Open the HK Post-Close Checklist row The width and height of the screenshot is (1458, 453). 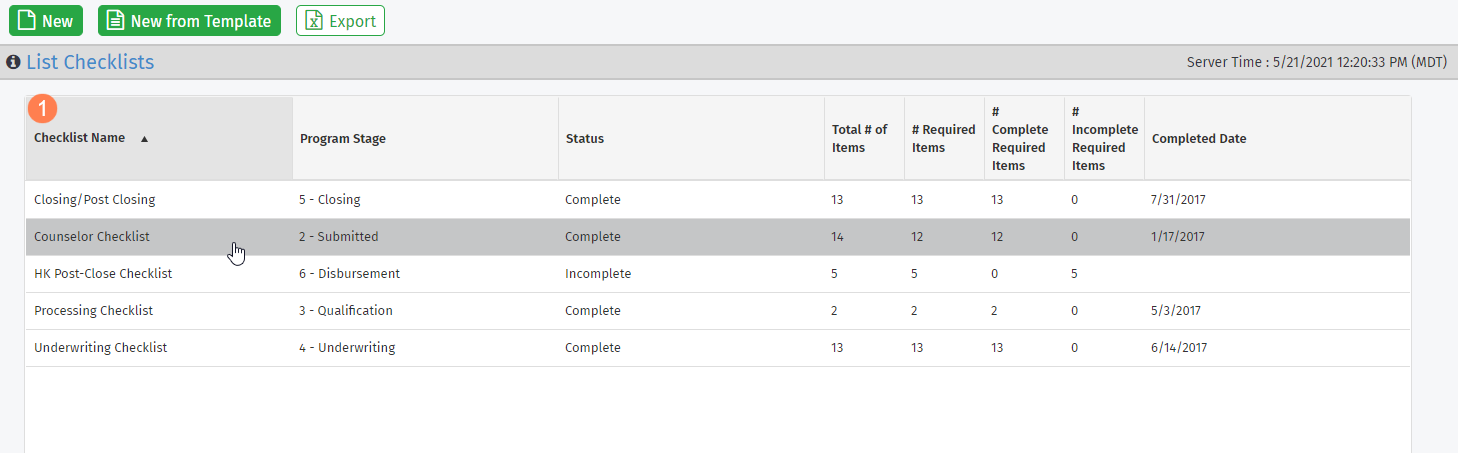[103, 274]
